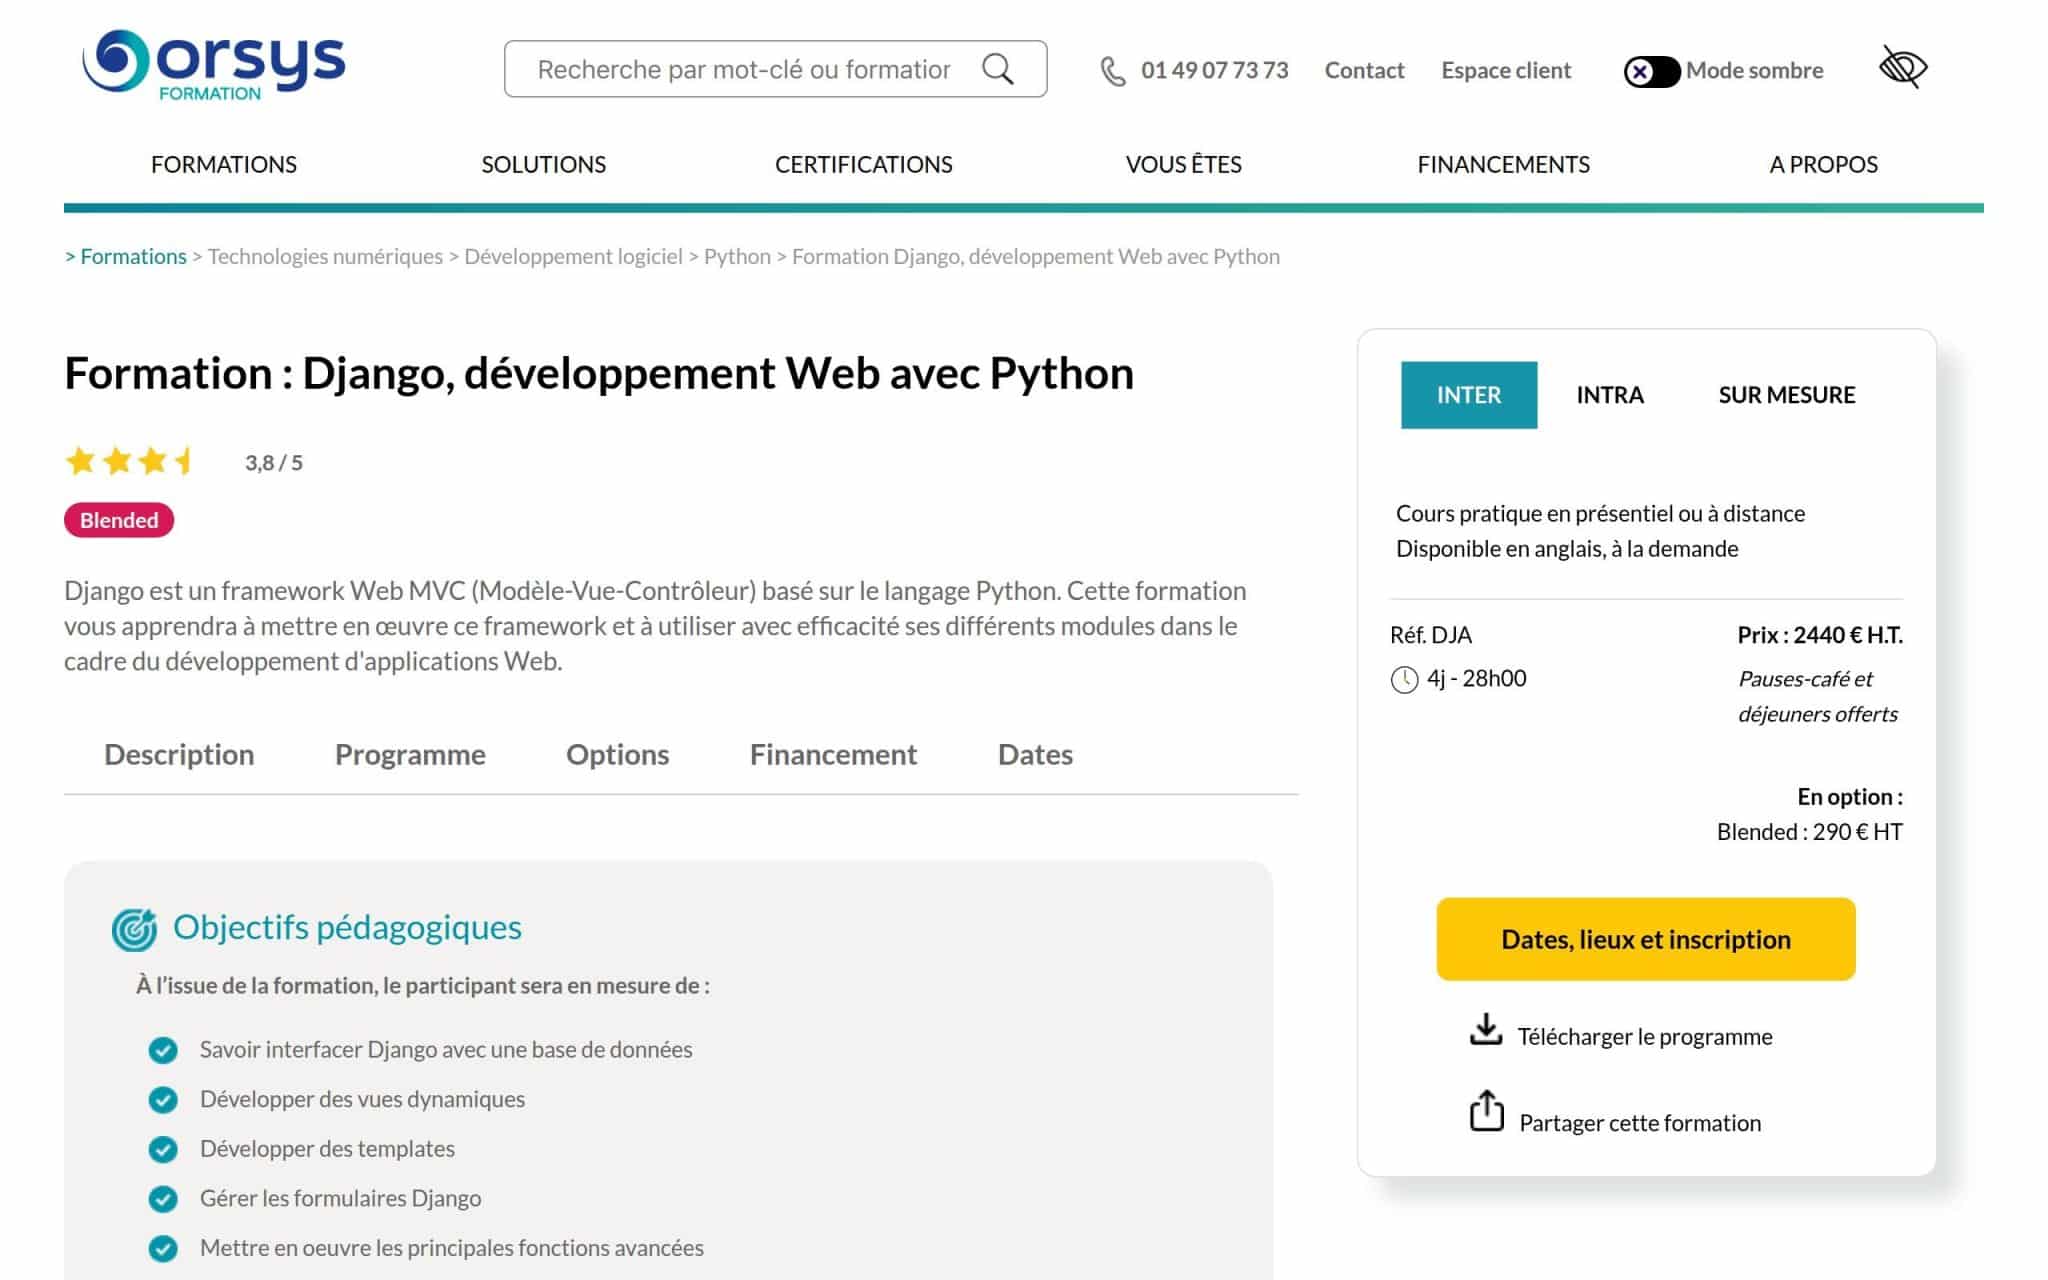Click Télécharger le programme link

tap(1645, 1037)
